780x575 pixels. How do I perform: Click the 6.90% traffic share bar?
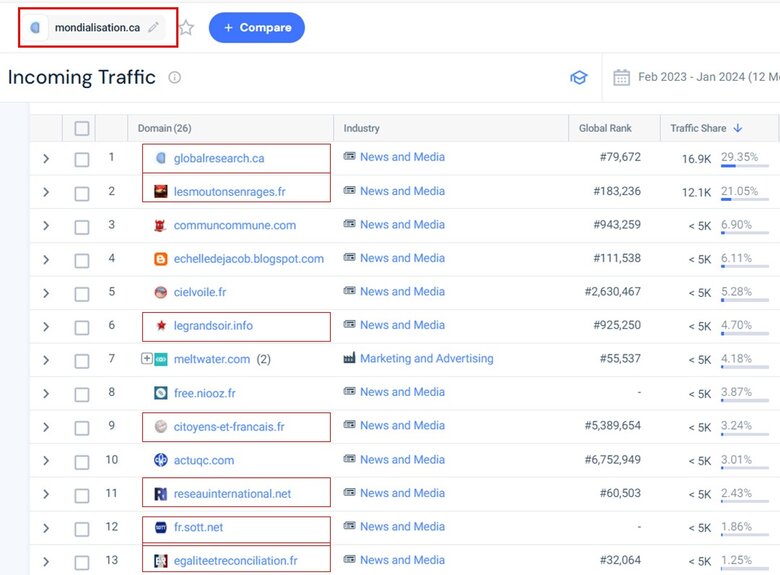click(x=745, y=232)
